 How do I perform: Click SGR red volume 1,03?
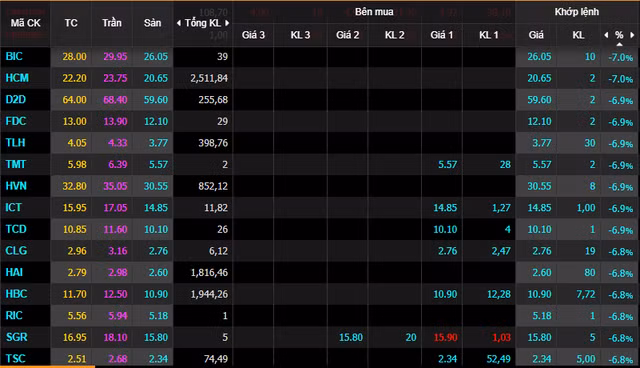[x=501, y=338]
